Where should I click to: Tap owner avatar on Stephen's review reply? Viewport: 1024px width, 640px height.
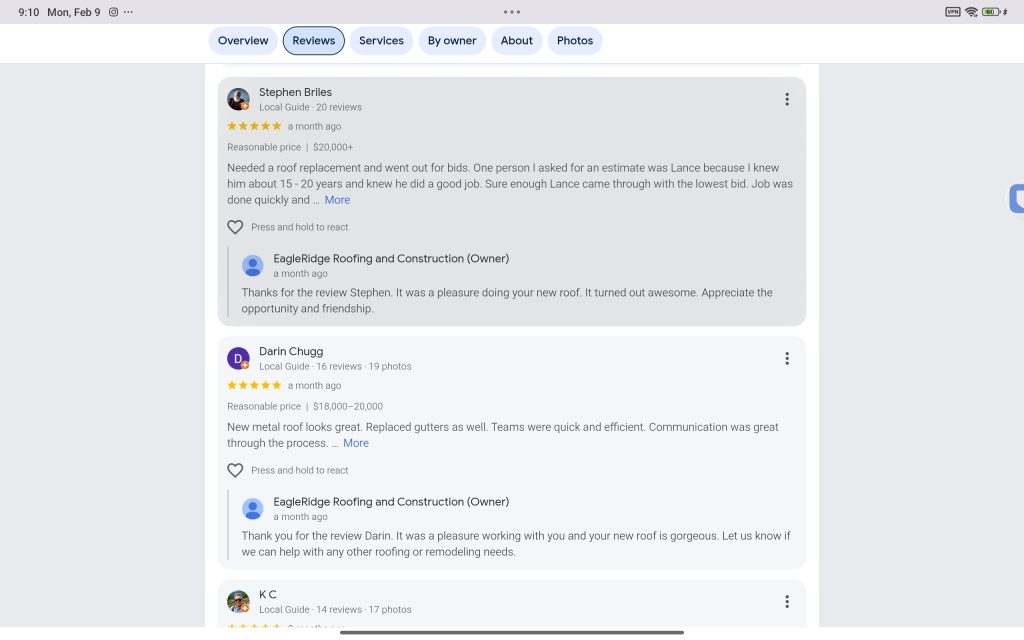253,265
